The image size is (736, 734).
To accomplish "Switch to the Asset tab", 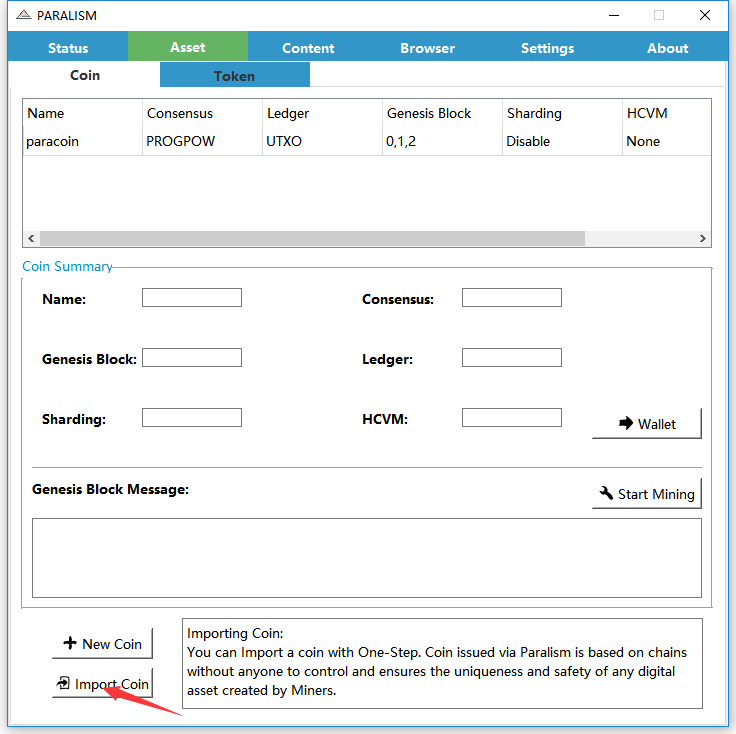I will point(188,47).
